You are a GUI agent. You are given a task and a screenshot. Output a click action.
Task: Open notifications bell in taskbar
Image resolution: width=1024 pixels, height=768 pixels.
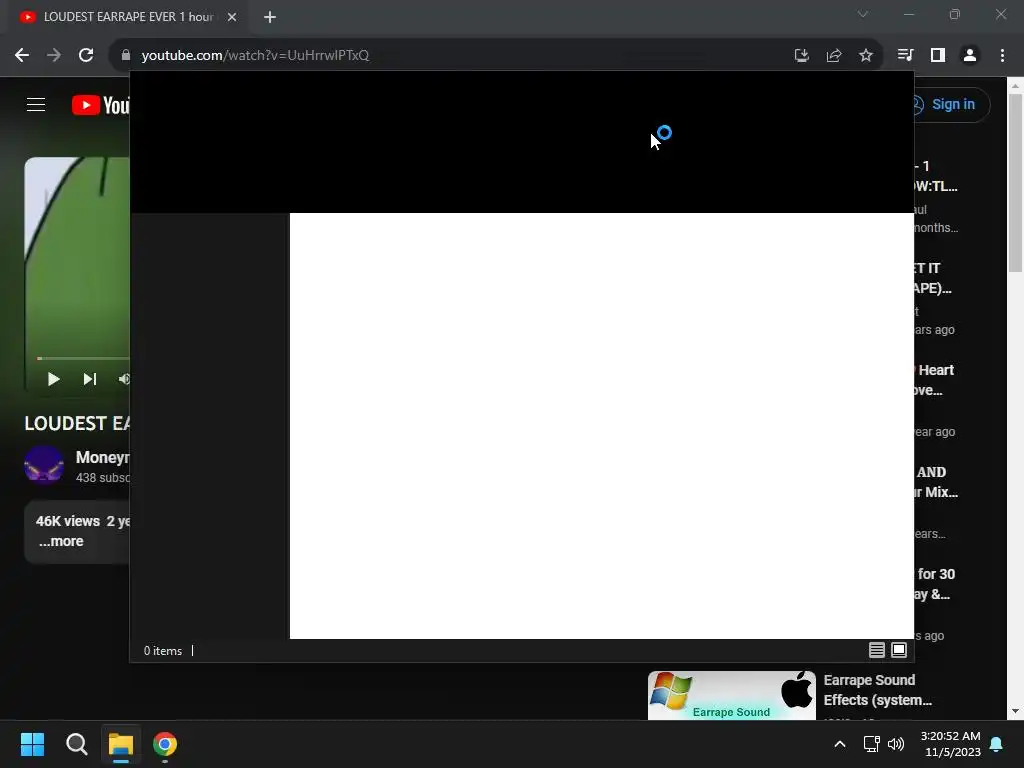point(997,744)
